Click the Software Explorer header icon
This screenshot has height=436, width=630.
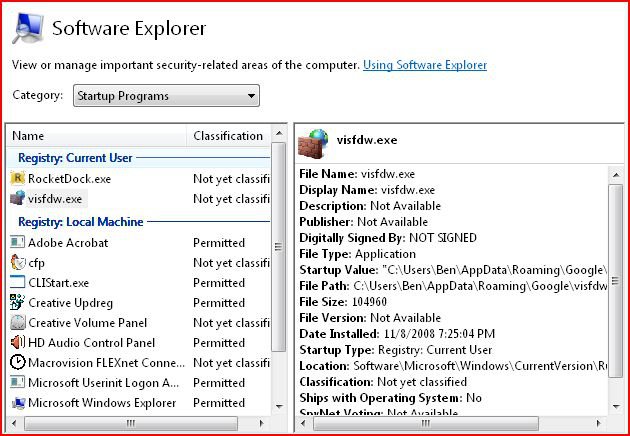(27, 28)
